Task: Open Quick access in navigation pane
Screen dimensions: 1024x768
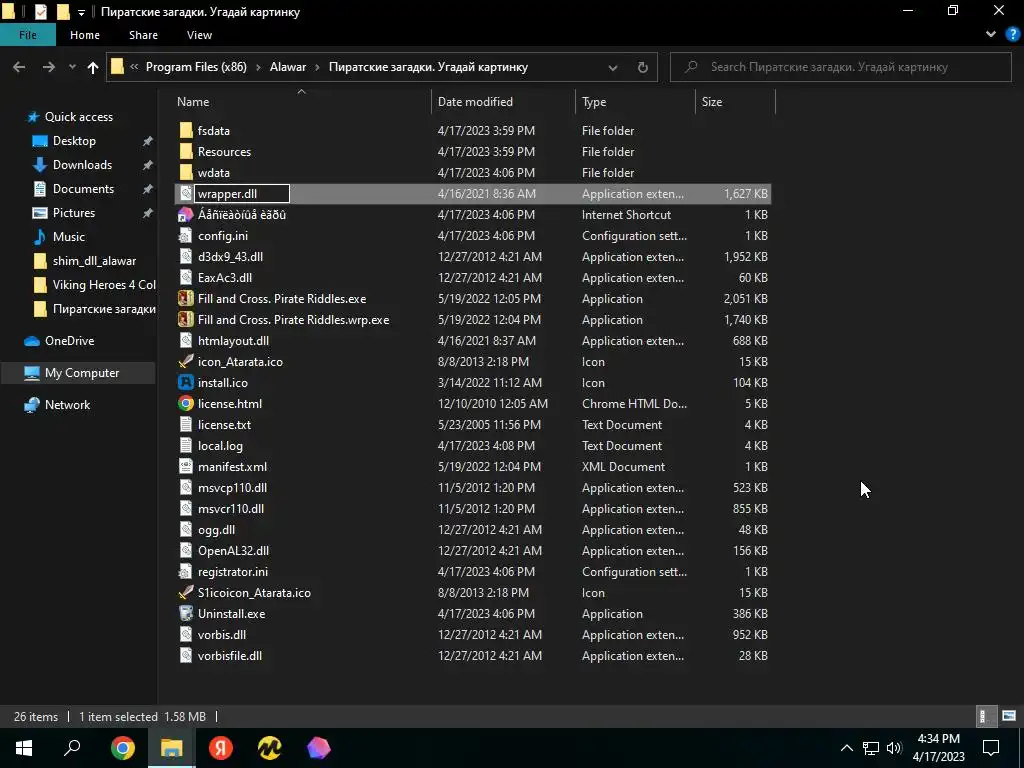Action: tap(78, 117)
